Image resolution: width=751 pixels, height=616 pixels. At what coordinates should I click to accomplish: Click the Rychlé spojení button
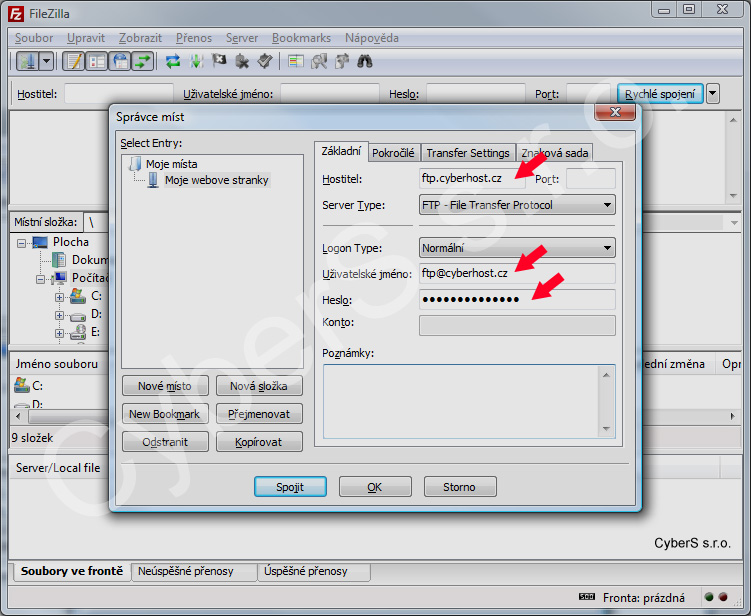tap(660, 94)
